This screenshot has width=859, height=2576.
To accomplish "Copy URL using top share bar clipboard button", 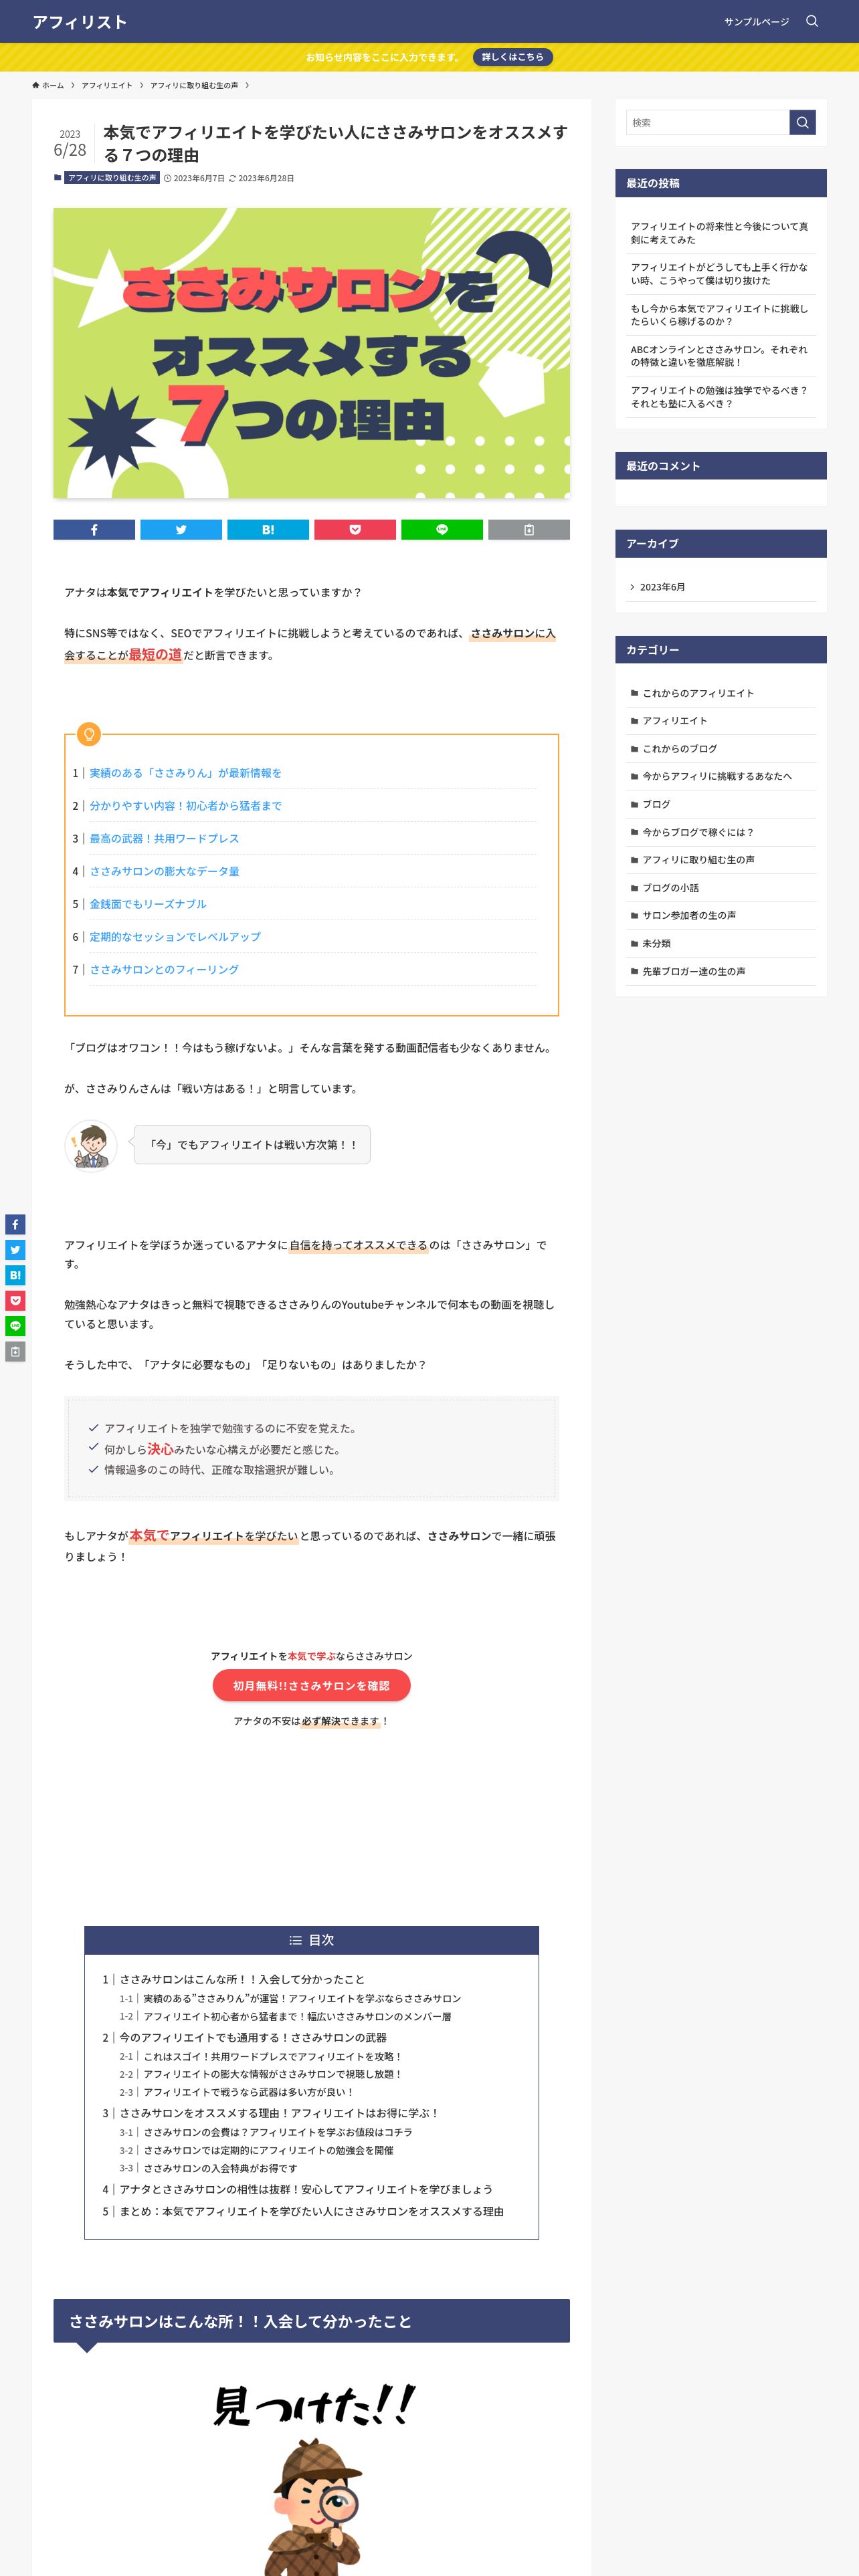I will pos(529,530).
